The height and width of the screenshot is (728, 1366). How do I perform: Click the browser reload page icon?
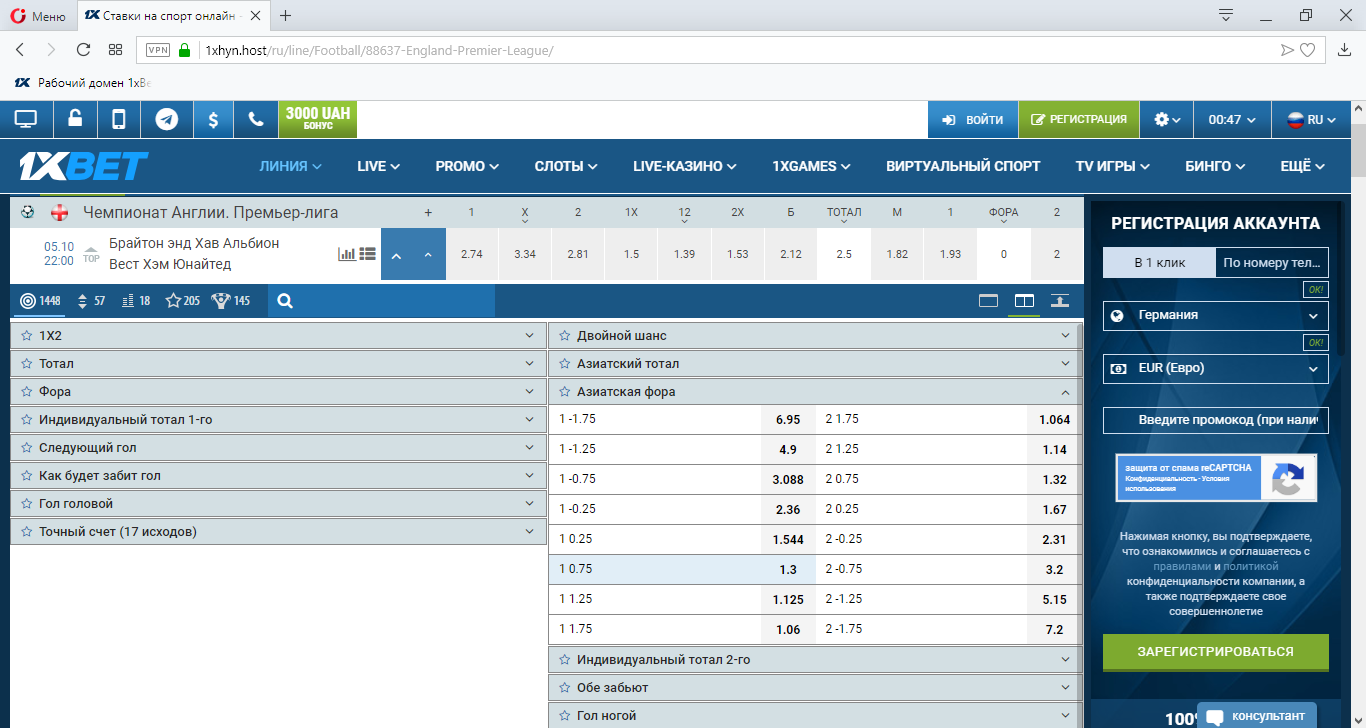click(x=83, y=50)
